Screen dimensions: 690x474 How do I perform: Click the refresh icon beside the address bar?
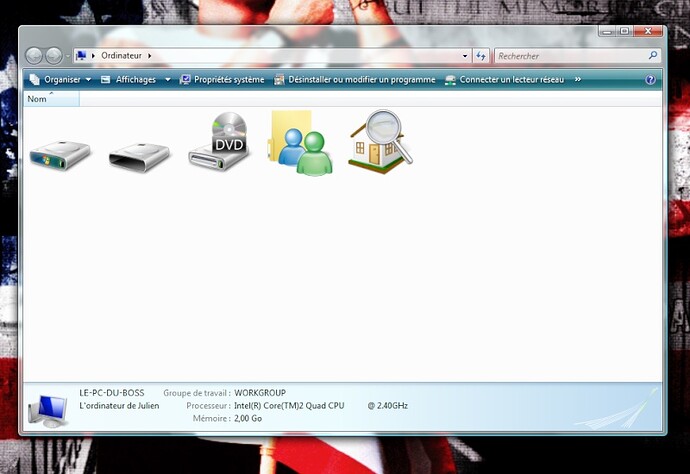tap(481, 56)
